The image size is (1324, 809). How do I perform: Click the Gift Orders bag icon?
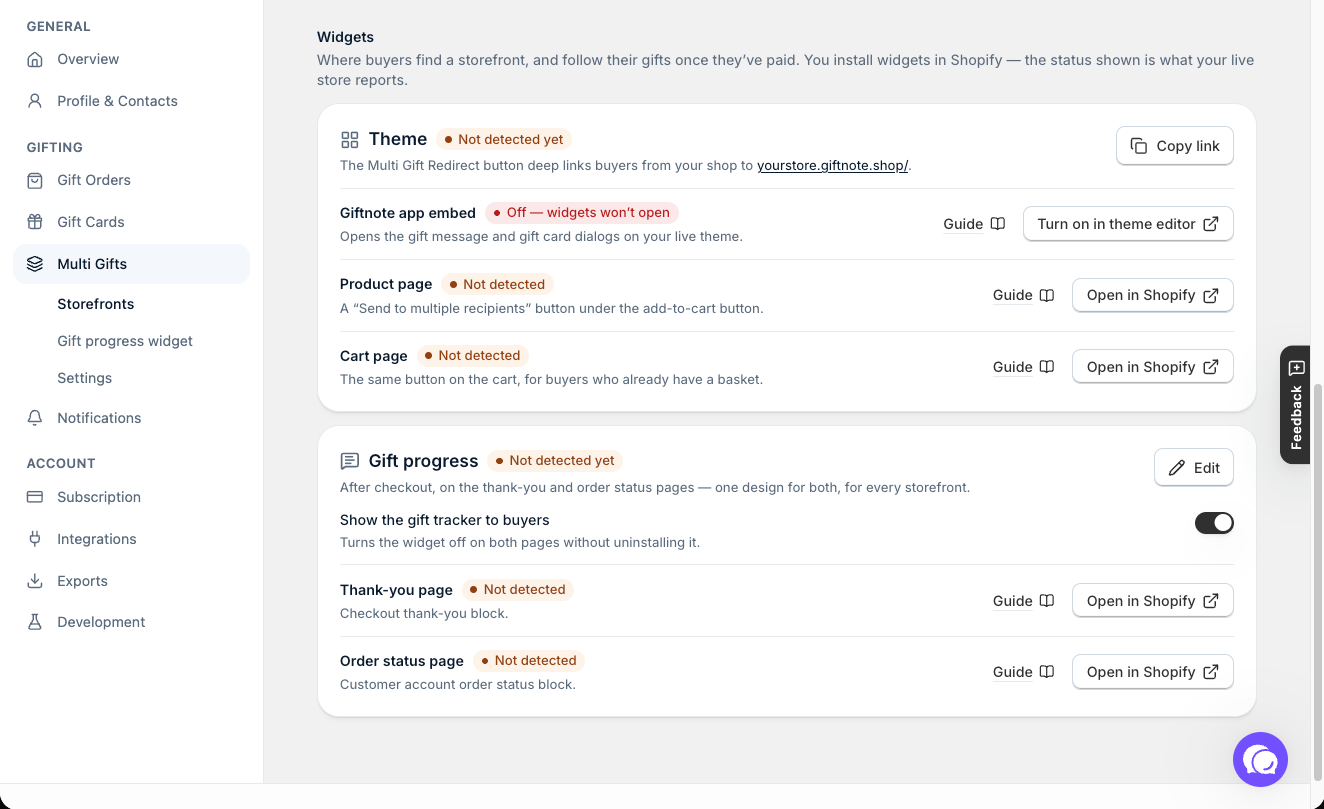pos(35,180)
